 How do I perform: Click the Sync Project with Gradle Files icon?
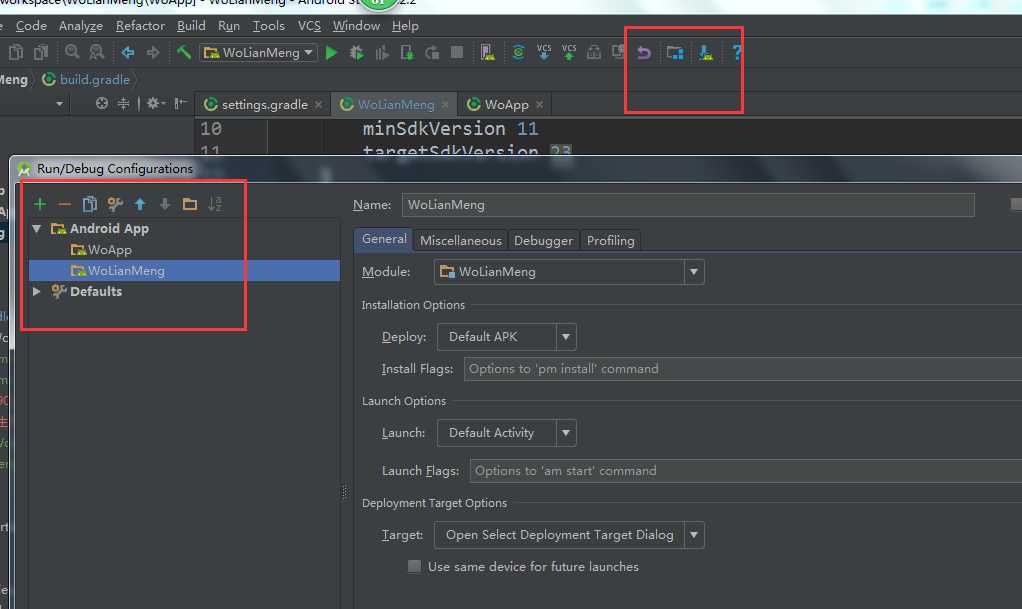518,53
